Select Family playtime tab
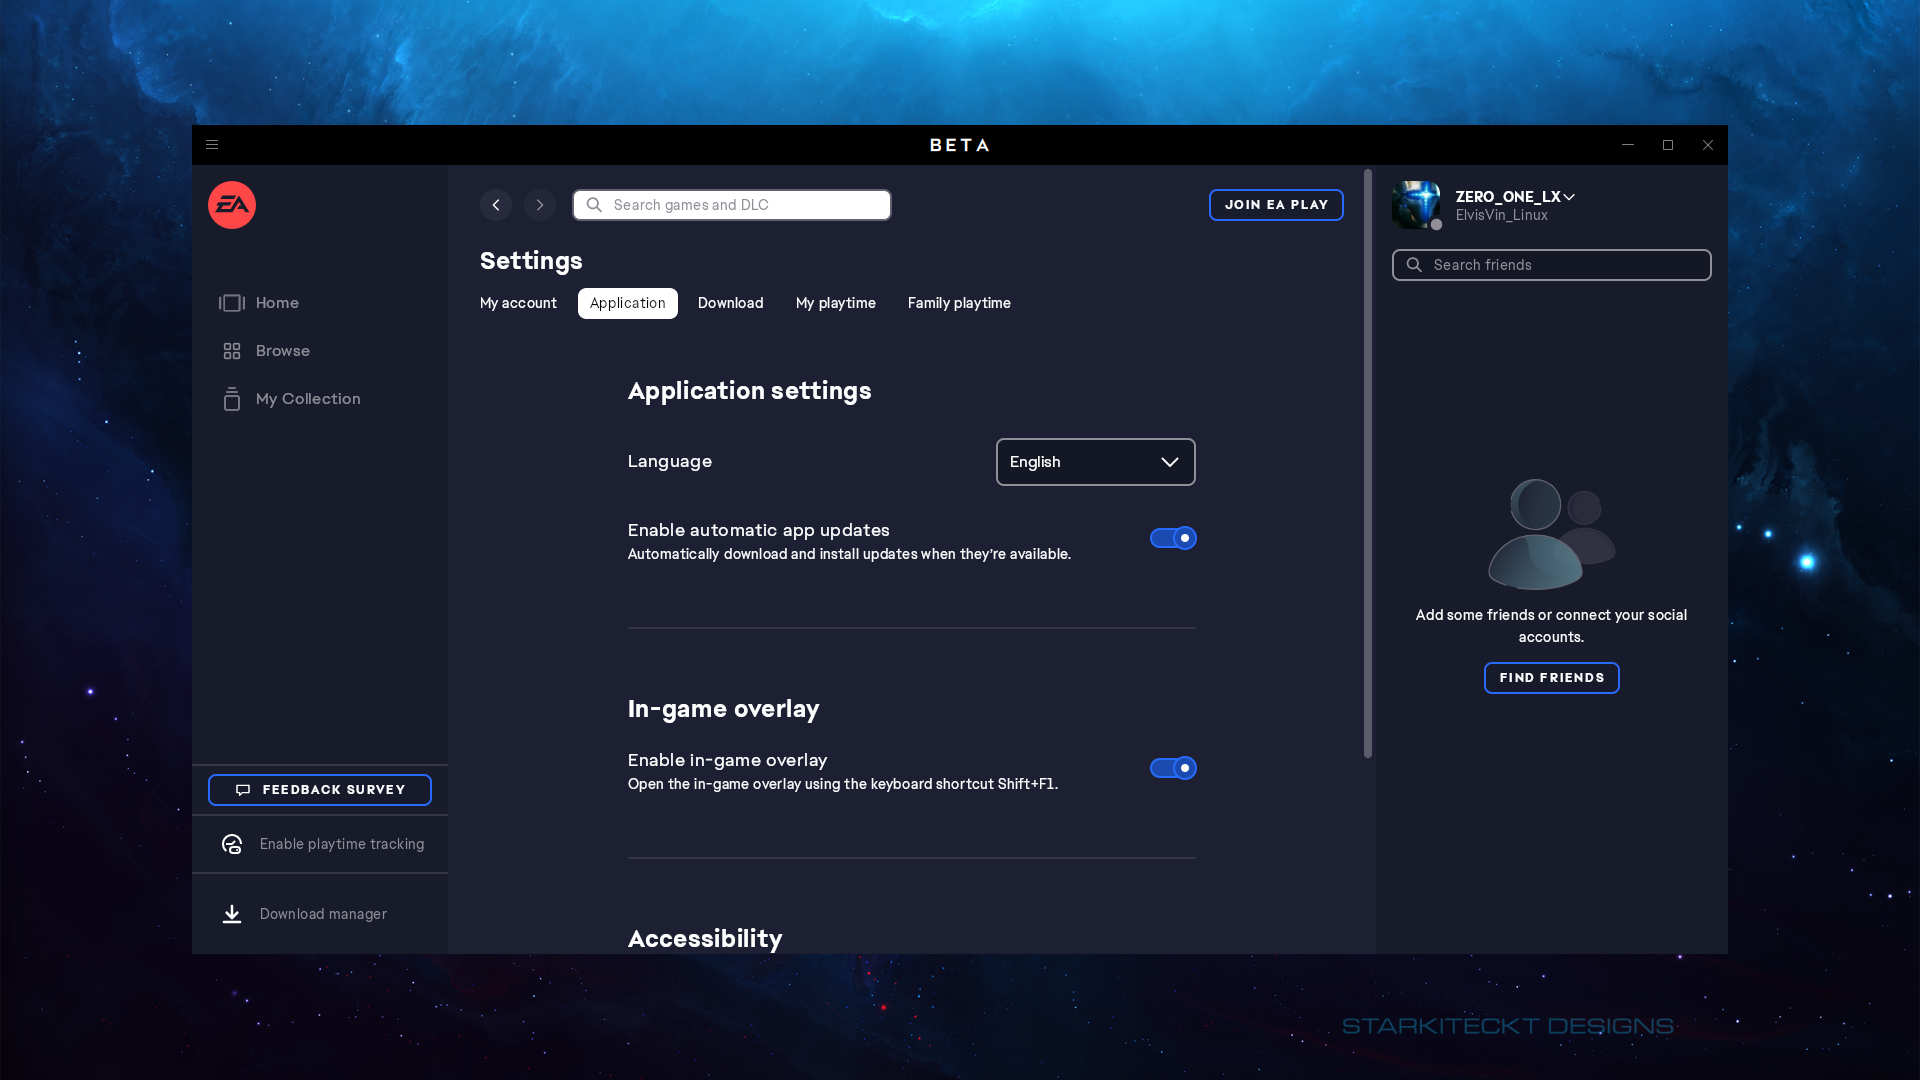The width and height of the screenshot is (1920, 1080). click(x=959, y=302)
